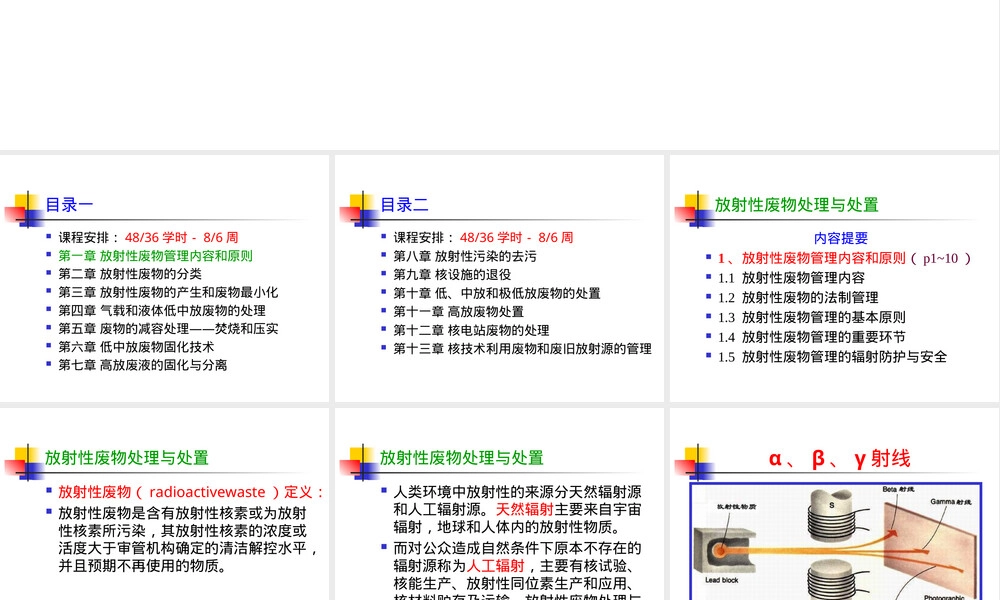Click the 目录一 slide title
The width and height of the screenshot is (1000, 600).
(69, 205)
